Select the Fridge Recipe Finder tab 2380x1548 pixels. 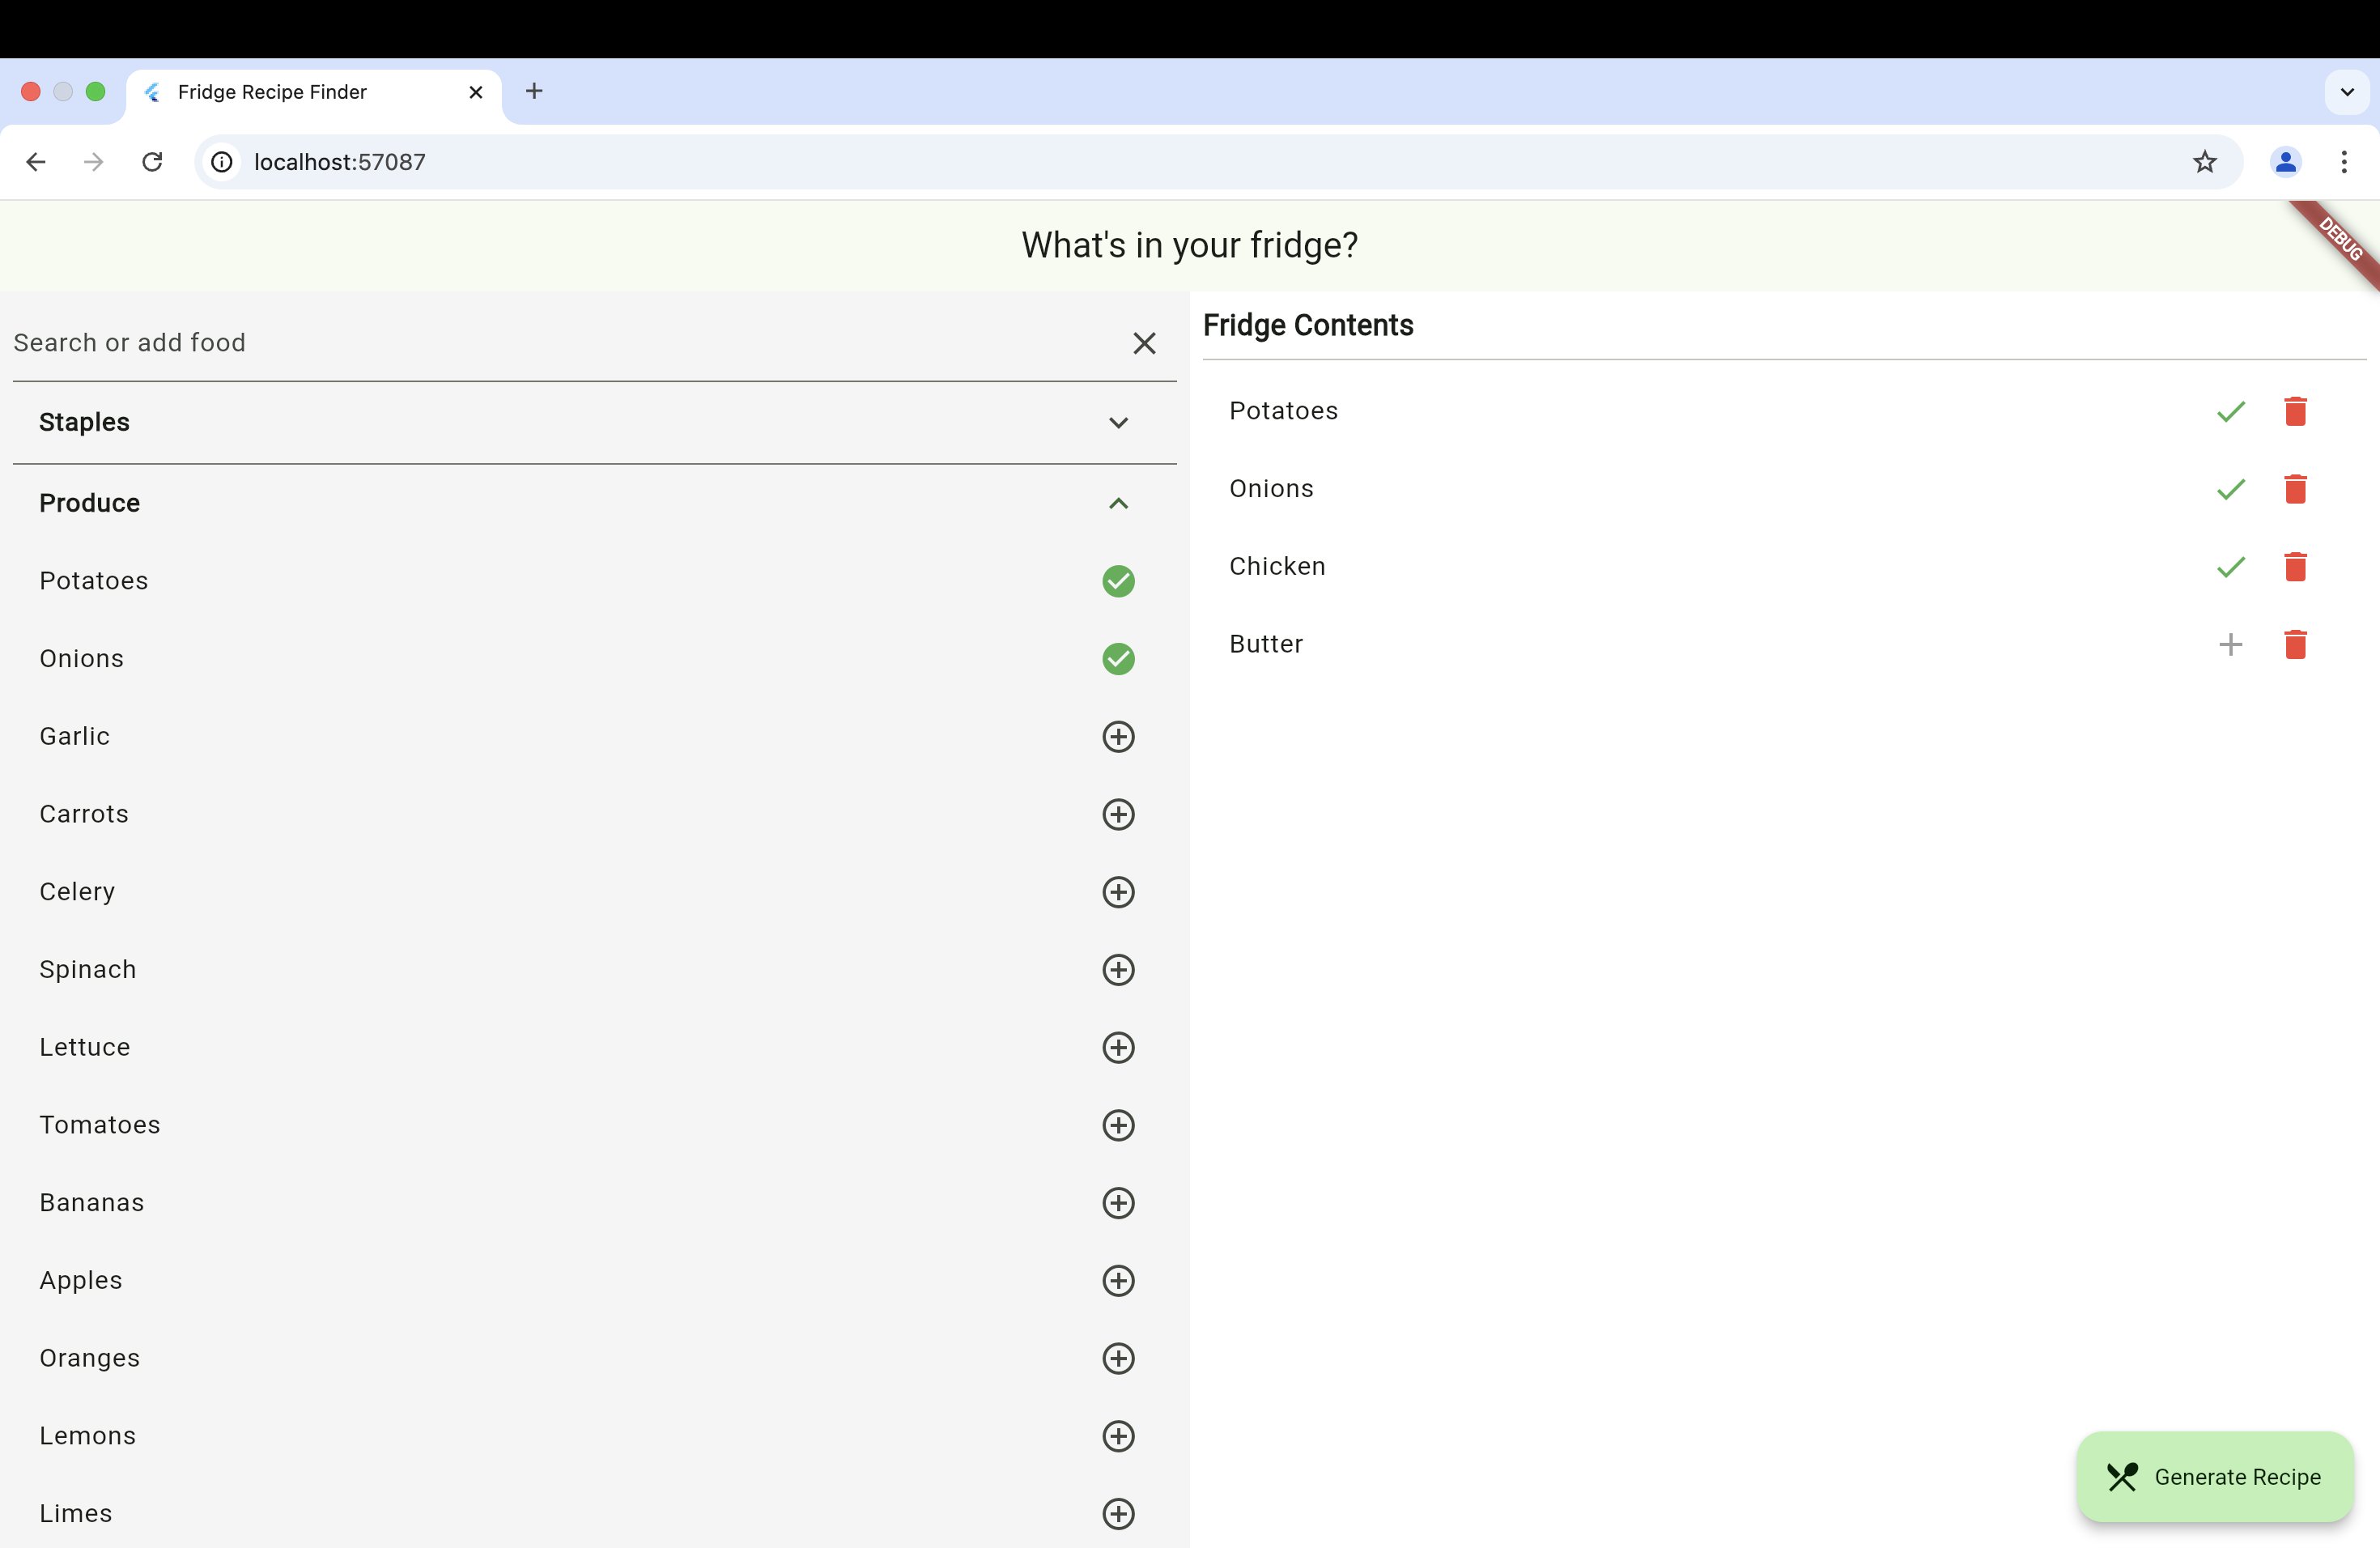click(x=300, y=92)
